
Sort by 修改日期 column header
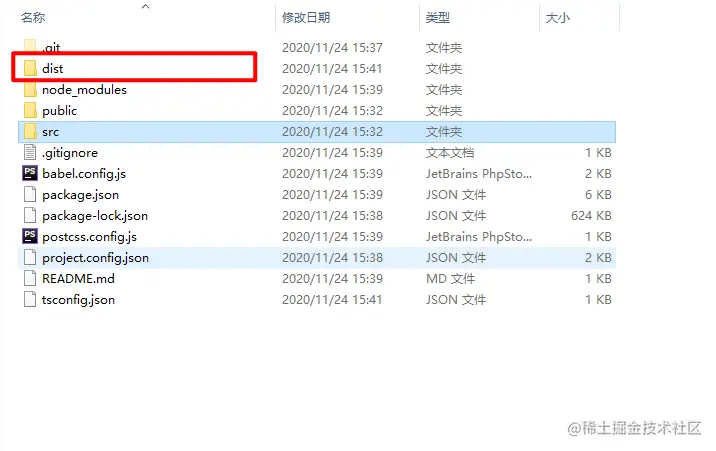[306, 18]
